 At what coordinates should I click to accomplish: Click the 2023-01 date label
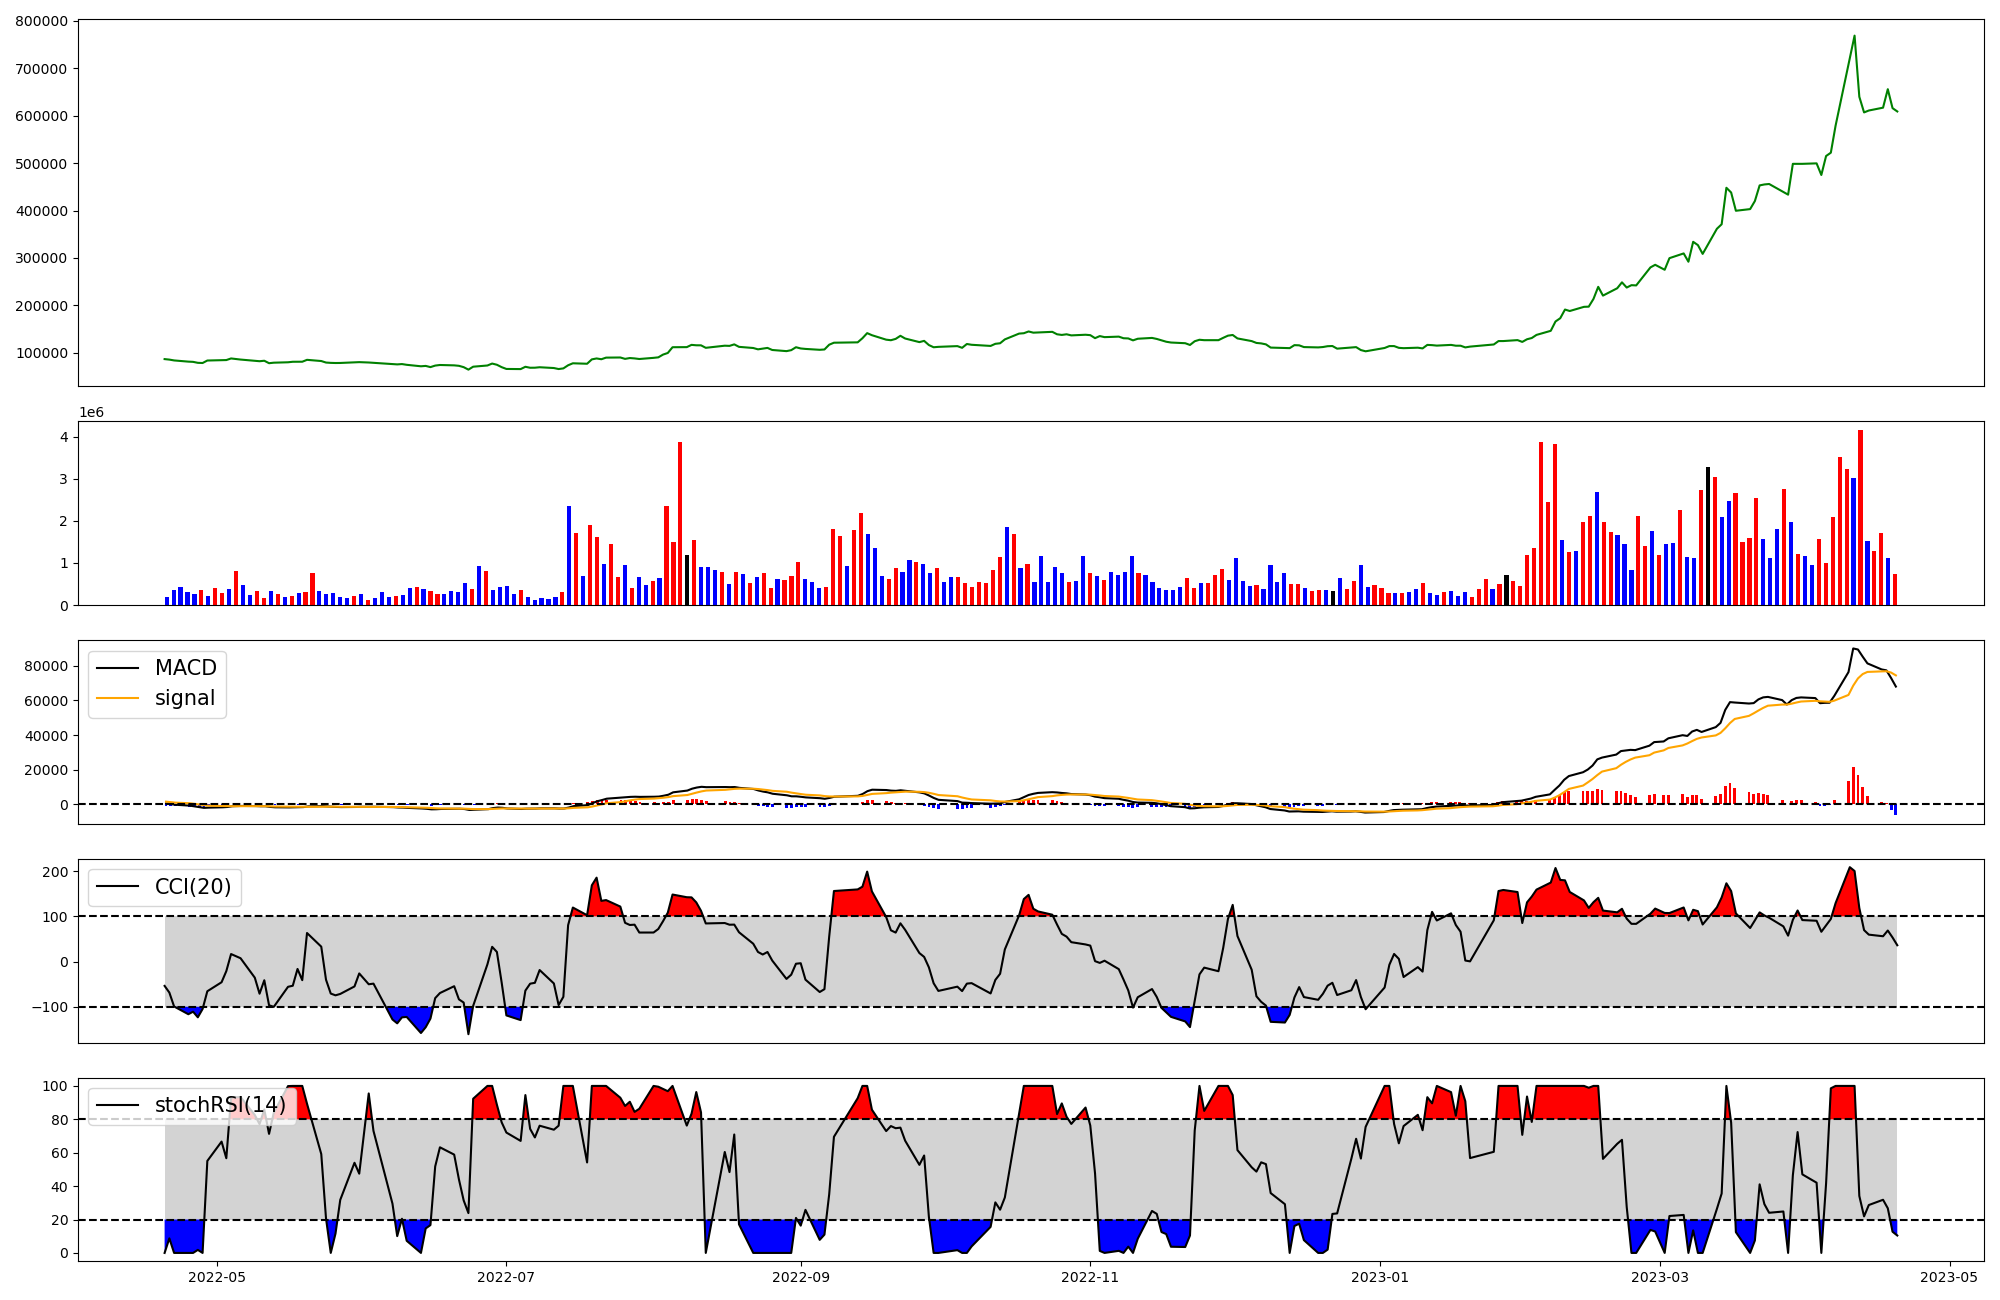(1380, 1276)
